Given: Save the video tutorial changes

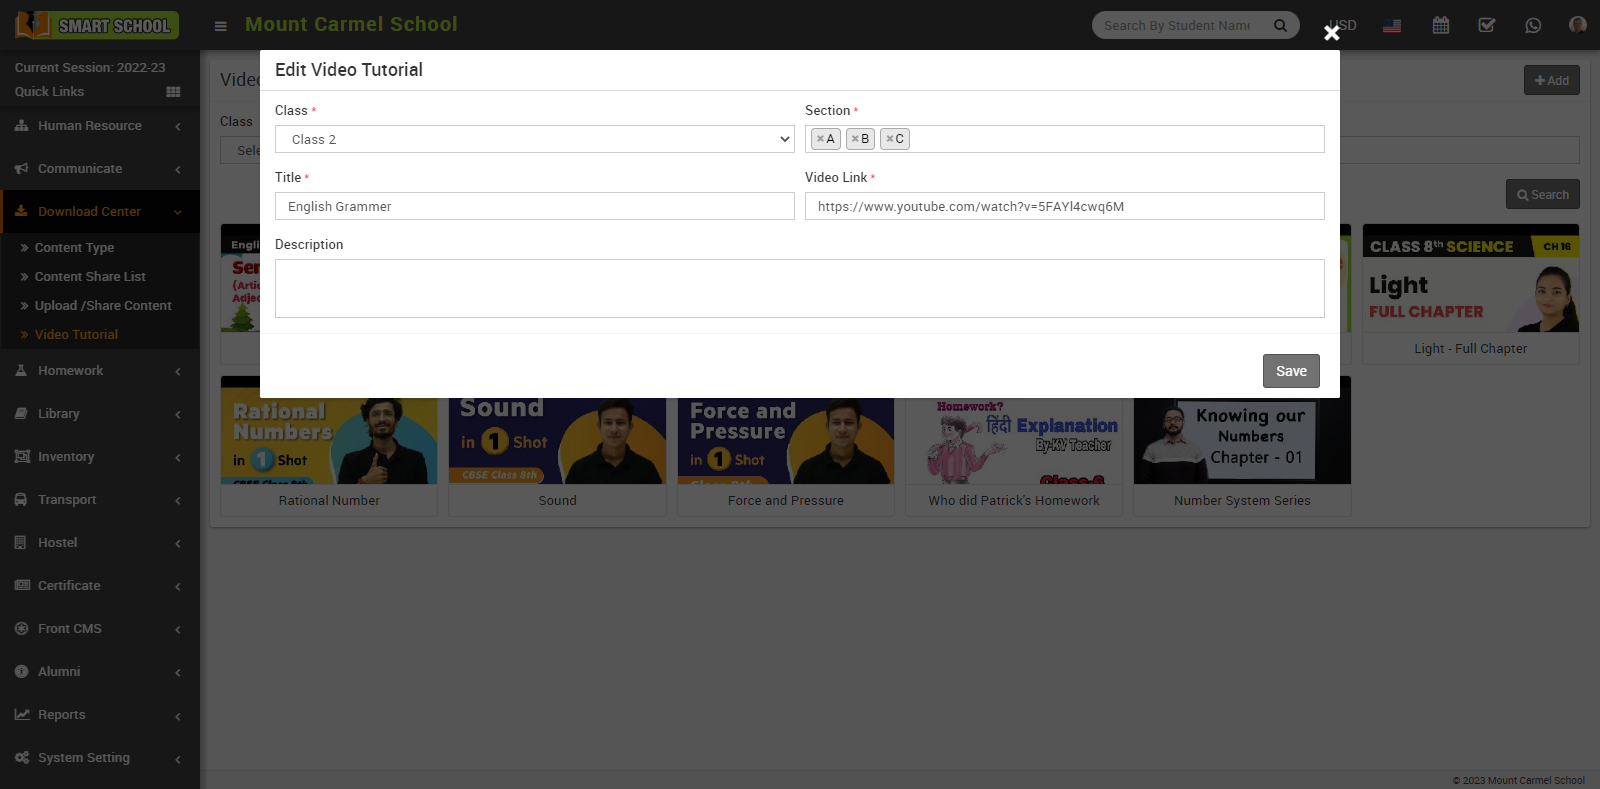Looking at the screenshot, I should [x=1290, y=371].
